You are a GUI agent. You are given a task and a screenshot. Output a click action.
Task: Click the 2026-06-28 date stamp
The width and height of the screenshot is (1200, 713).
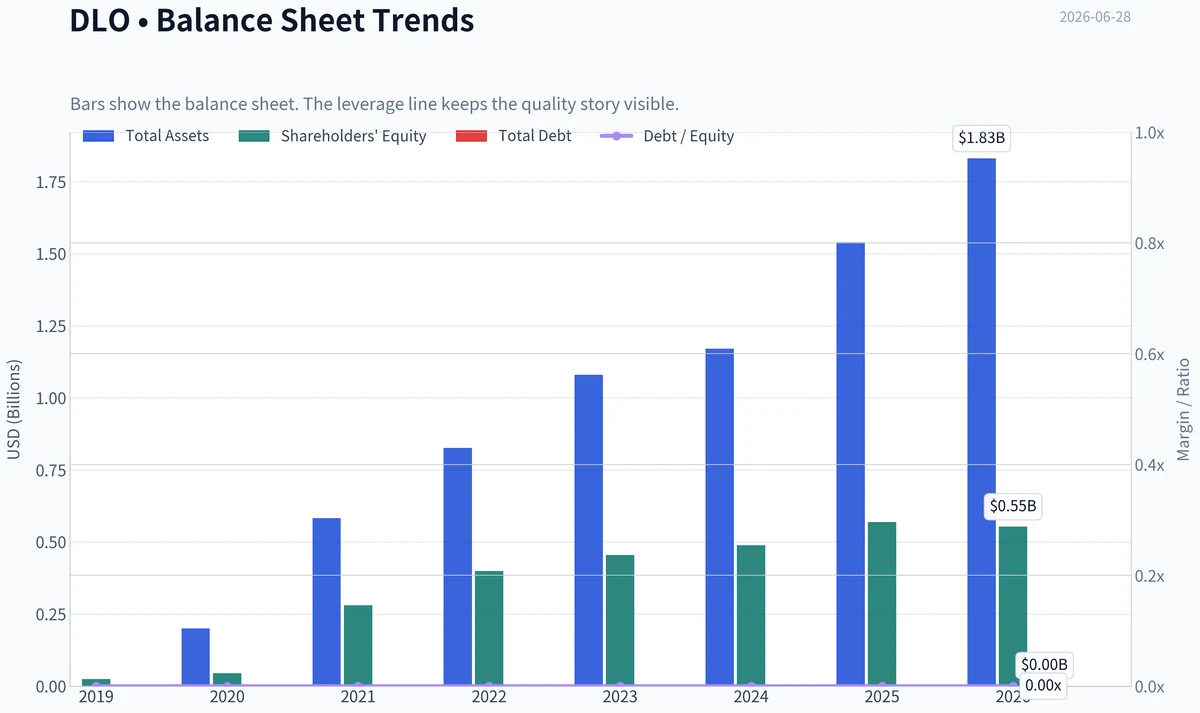[1095, 17]
